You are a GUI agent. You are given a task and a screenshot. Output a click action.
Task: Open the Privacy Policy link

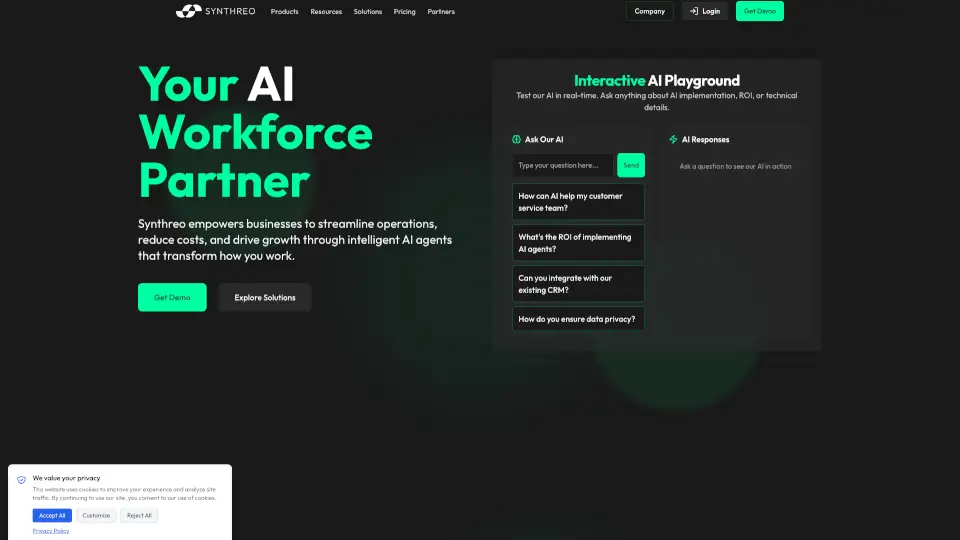click(x=51, y=531)
